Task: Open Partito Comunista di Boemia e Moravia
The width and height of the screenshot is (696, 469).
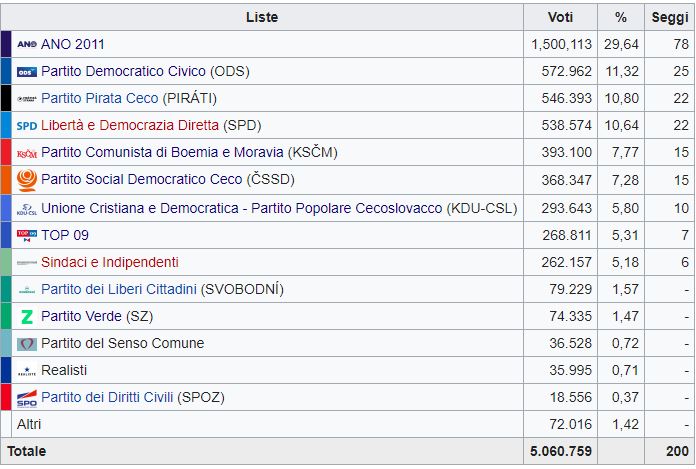Action: pos(162,153)
